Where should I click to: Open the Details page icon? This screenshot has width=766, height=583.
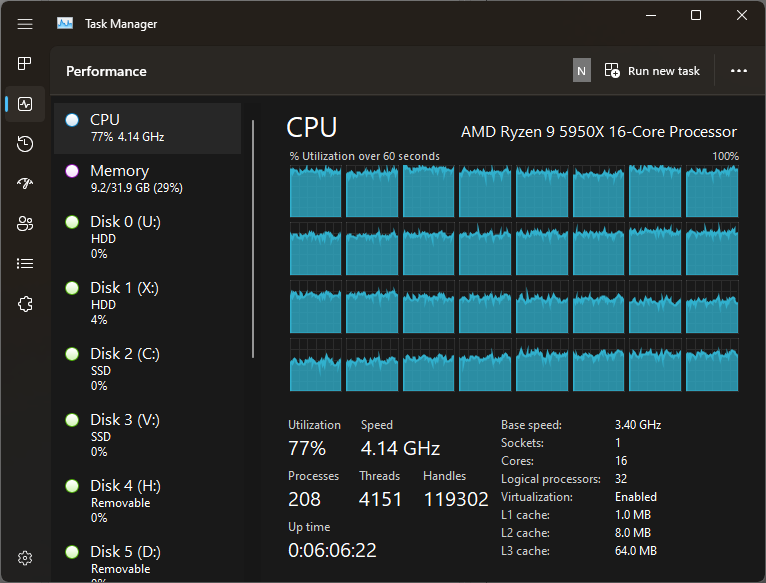25,264
